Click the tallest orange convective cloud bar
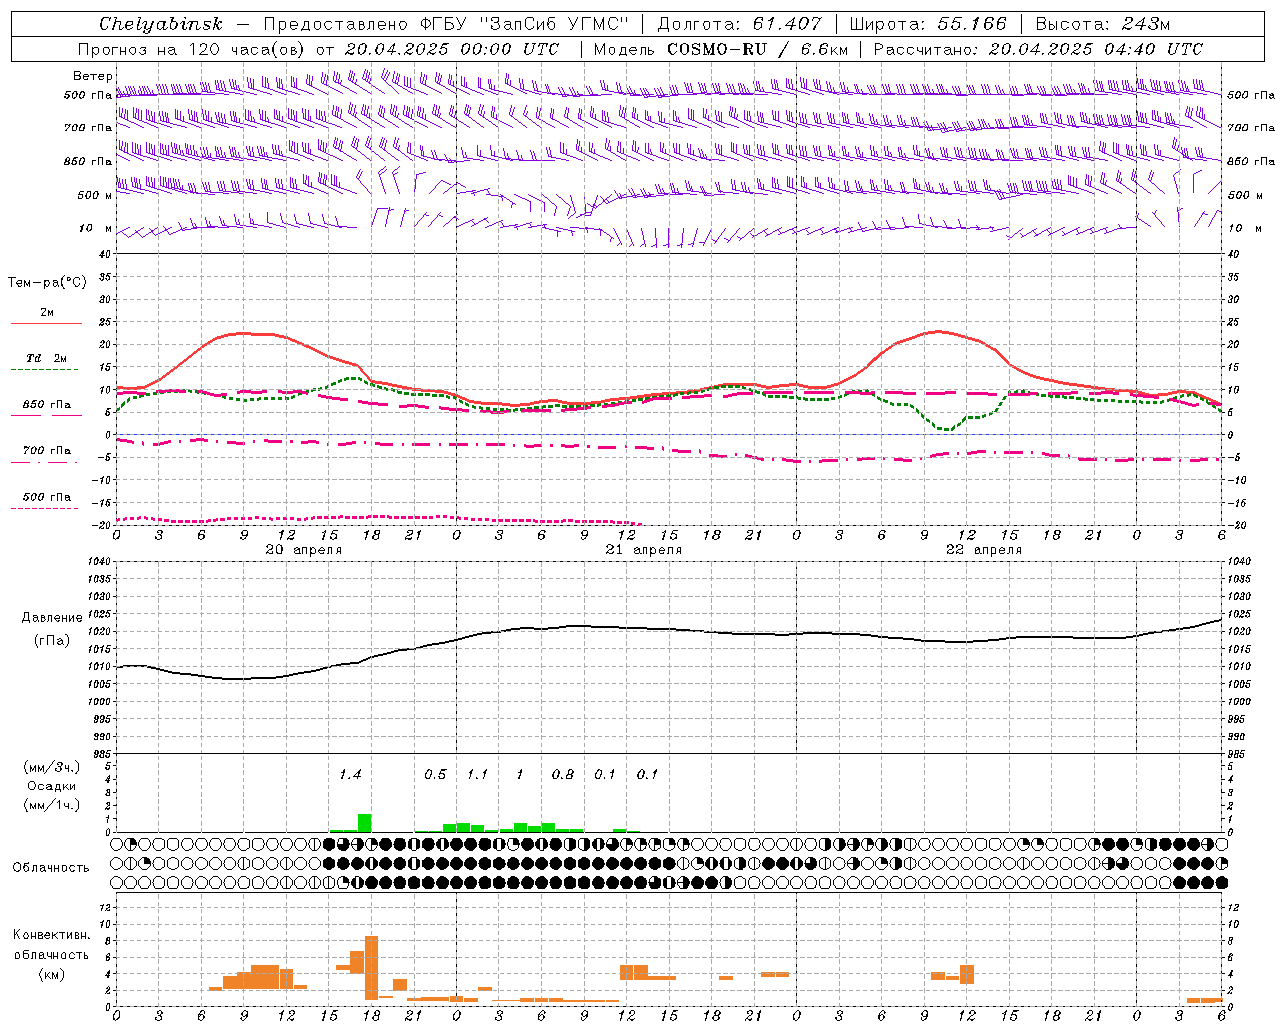 tap(372, 968)
